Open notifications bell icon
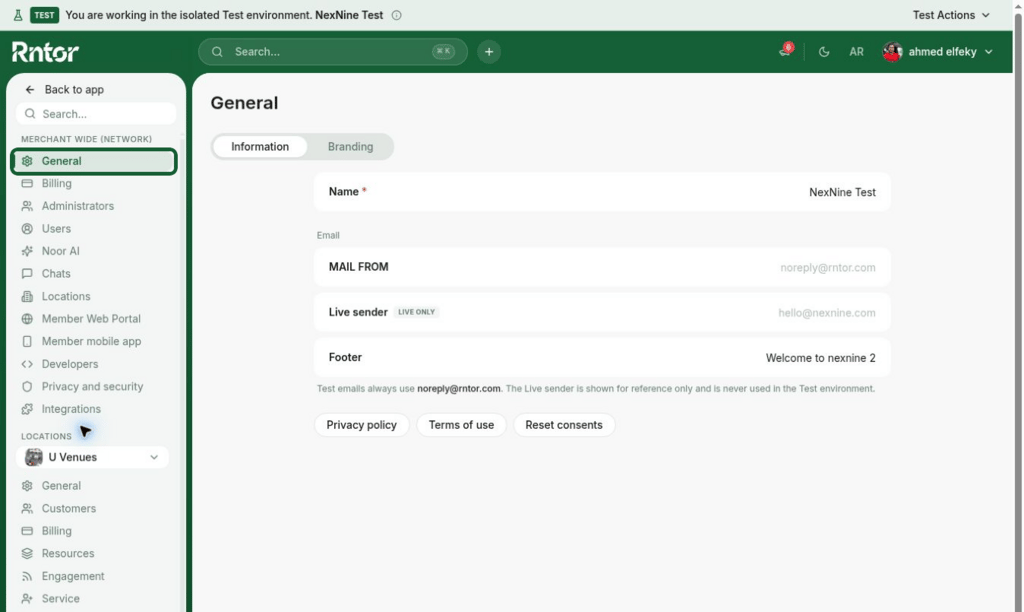Screen dimensions: 1024x612 point(786,51)
